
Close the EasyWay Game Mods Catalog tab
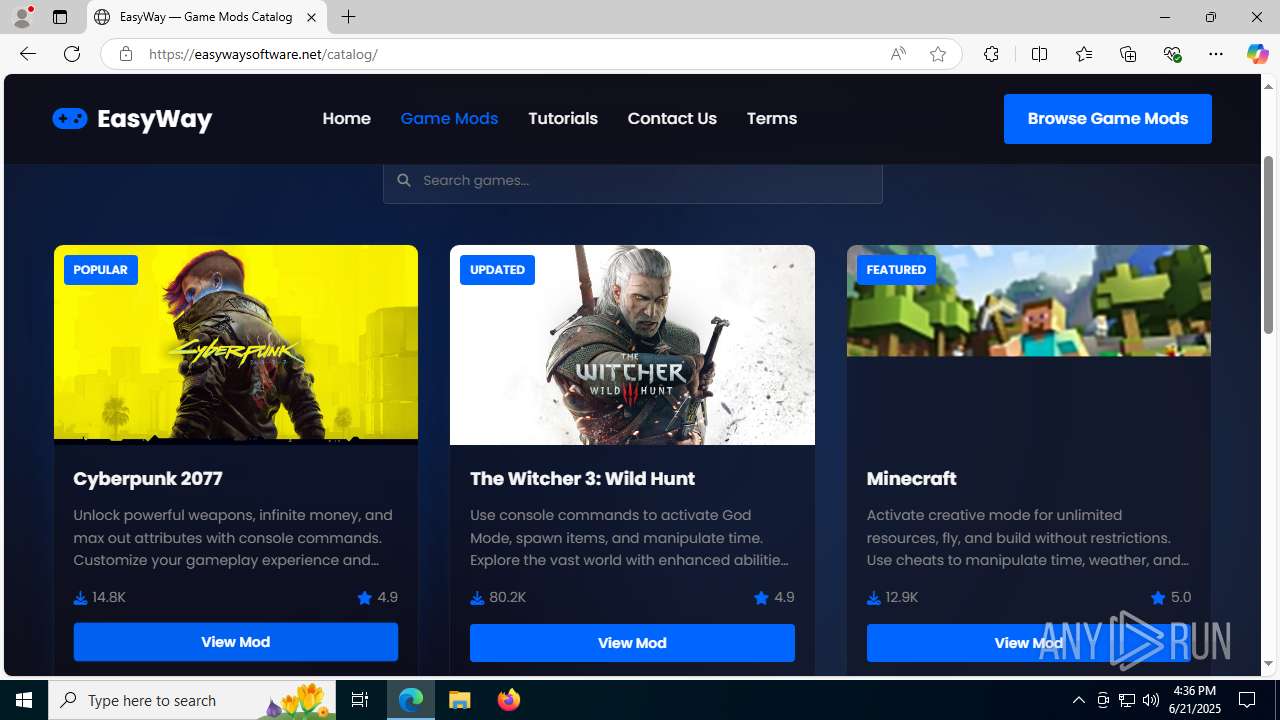pyautogui.click(x=311, y=17)
